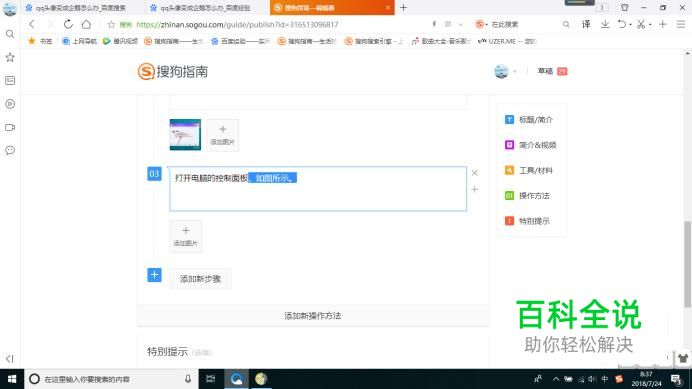The height and width of the screenshot is (389, 692).
Task: Open sidebar favorites star icon
Action: [10, 57]
